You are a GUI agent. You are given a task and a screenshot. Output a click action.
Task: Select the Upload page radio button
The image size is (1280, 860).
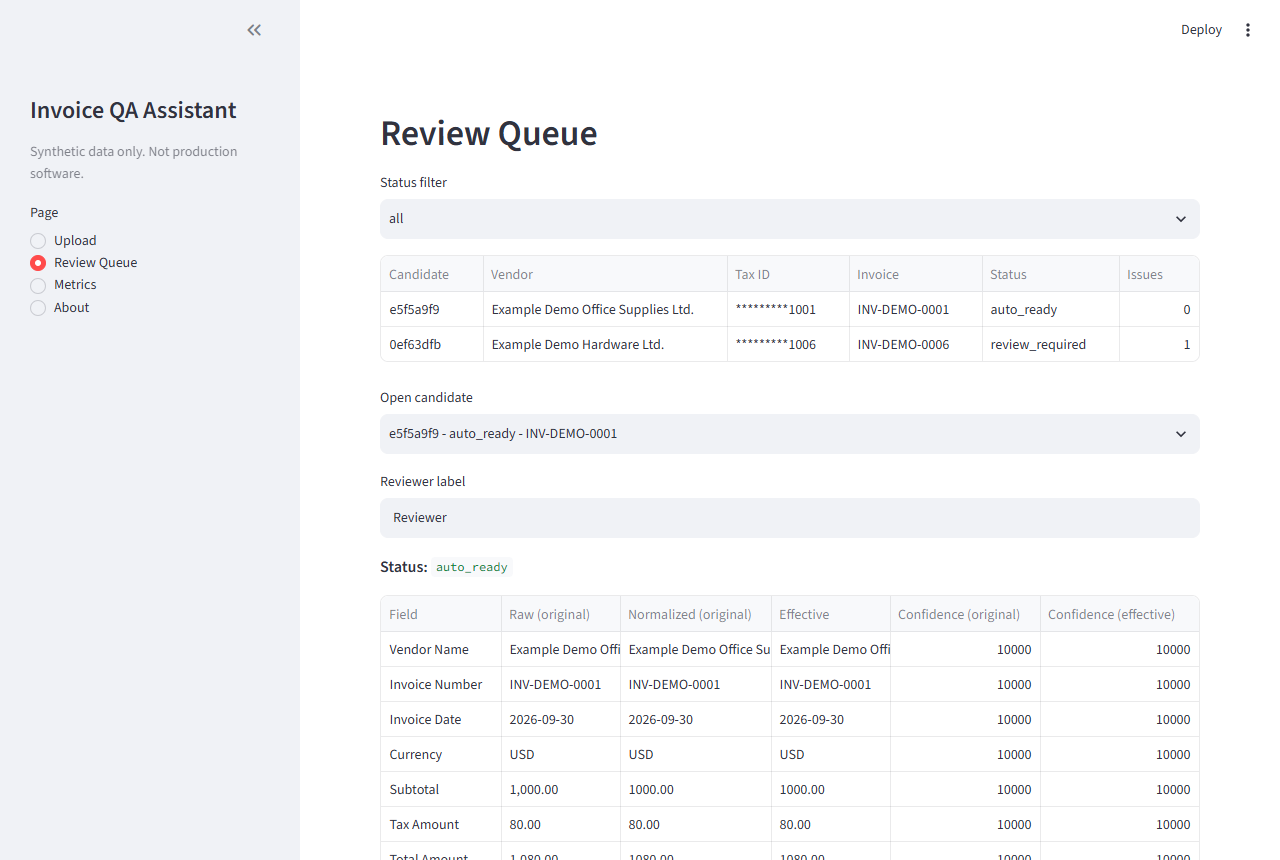[x=64, y=240]
